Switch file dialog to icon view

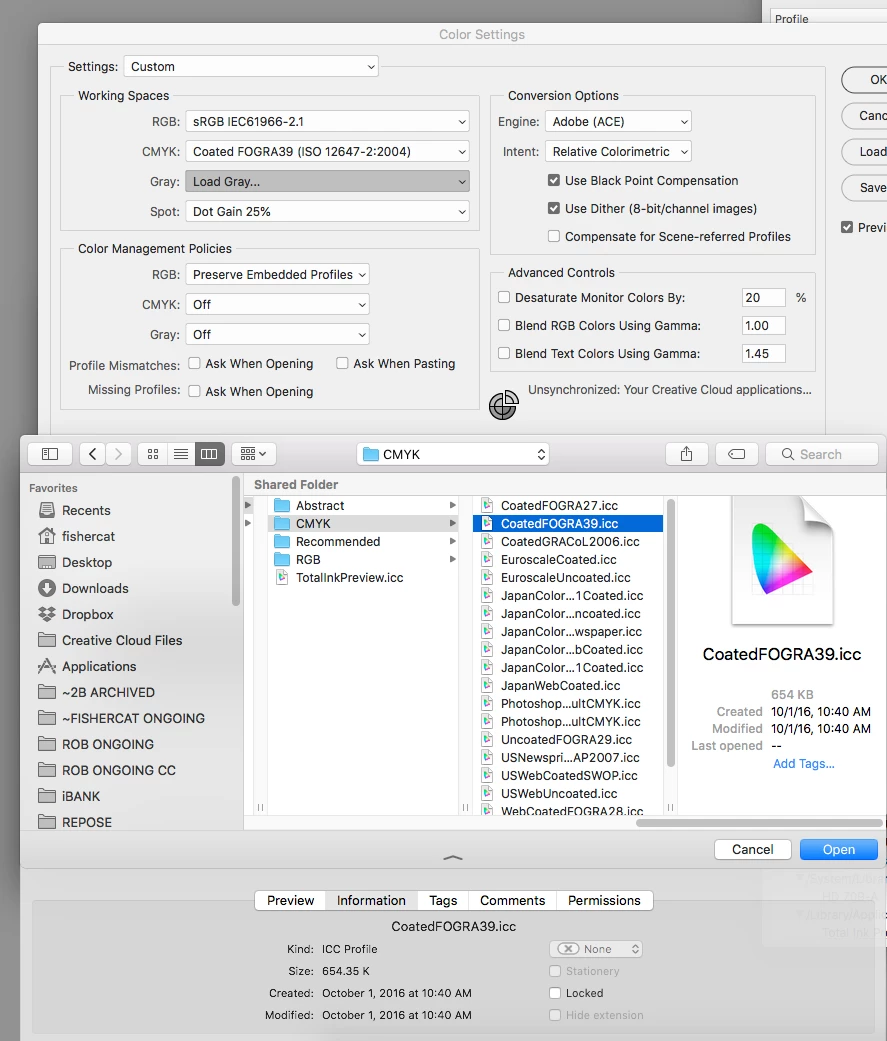[x=153, y=454]
